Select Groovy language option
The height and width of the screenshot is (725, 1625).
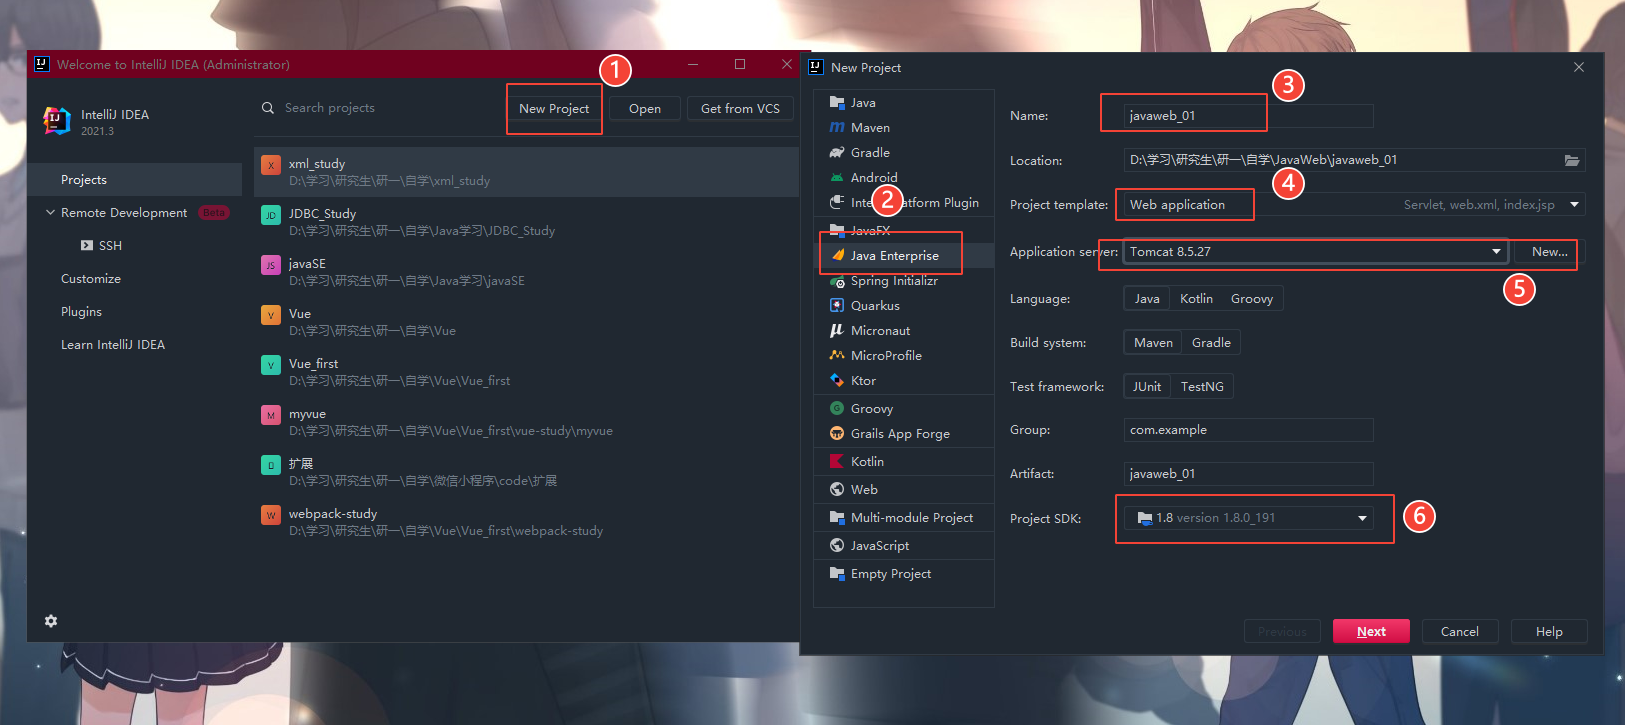point(1252,299)
